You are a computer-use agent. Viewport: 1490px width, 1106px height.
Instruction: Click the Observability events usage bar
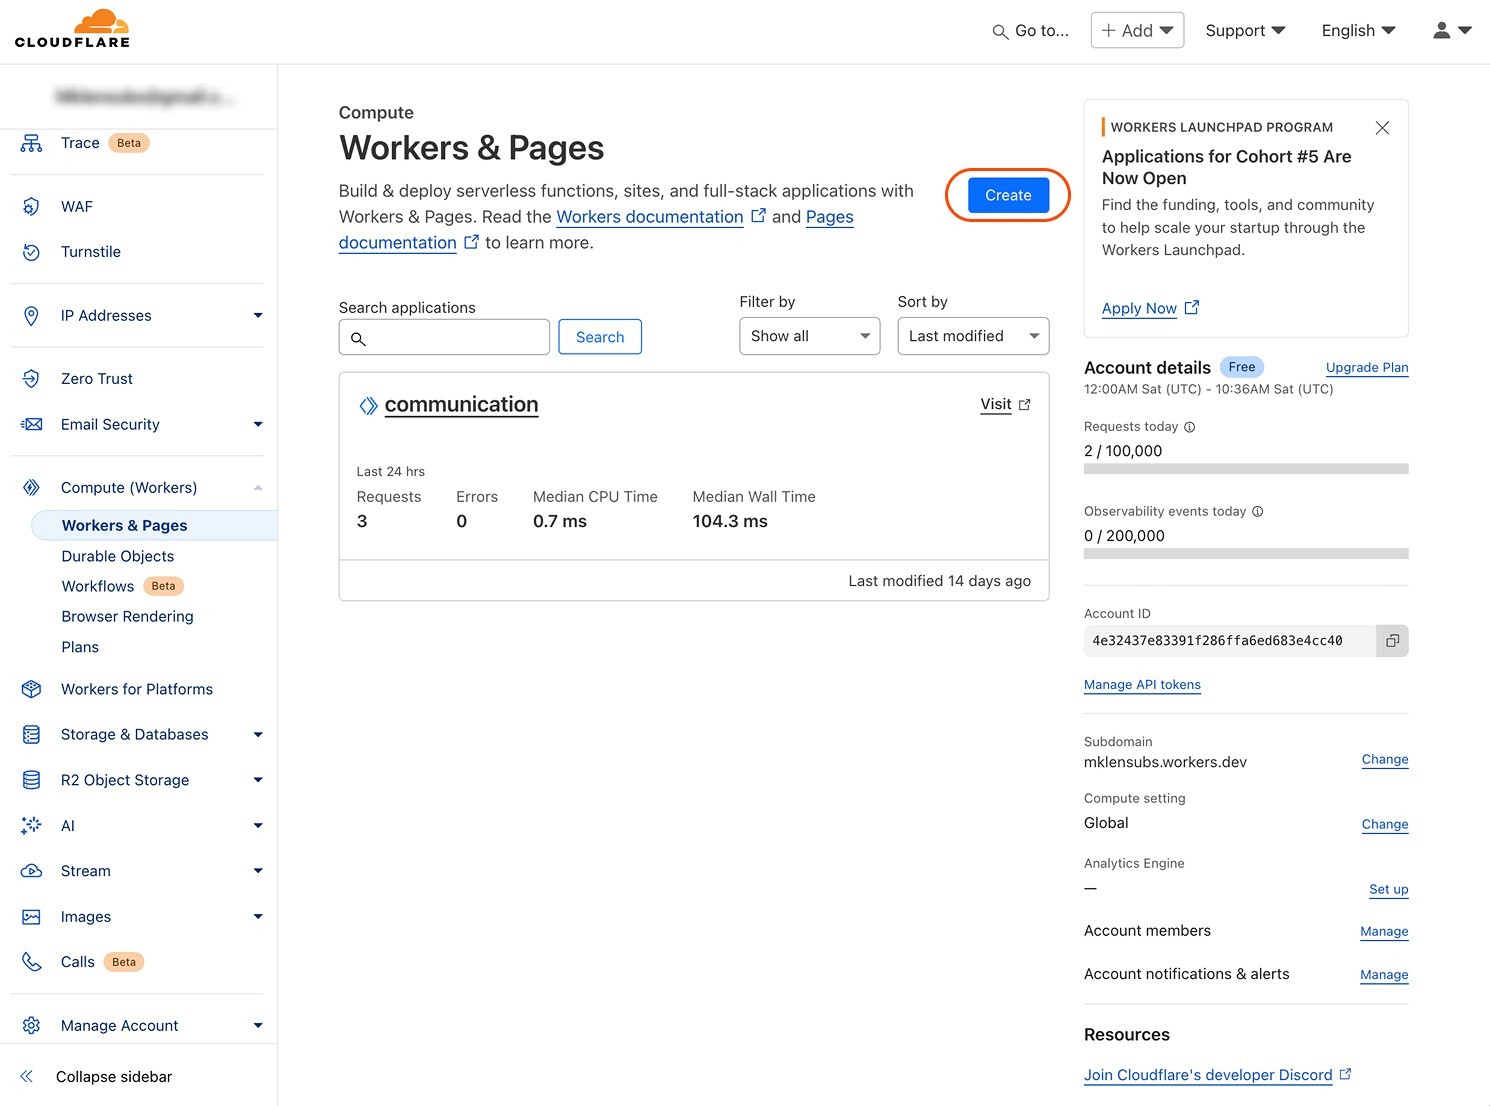point(1246,554)
